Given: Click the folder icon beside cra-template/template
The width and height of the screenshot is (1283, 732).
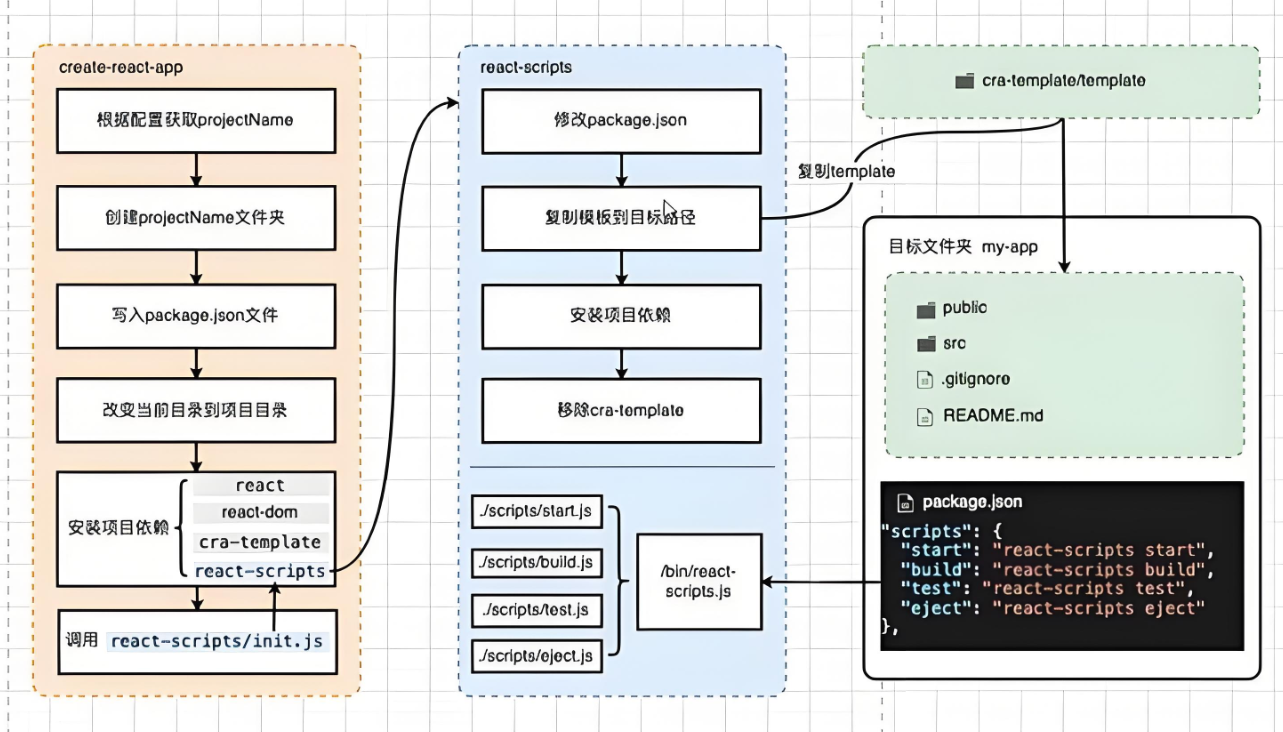Looking at the screenshot, I should [964, 81].
